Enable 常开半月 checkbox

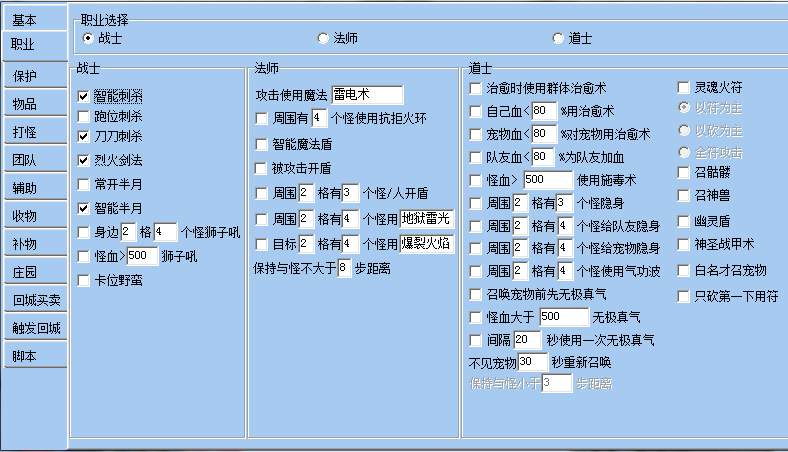83,185
